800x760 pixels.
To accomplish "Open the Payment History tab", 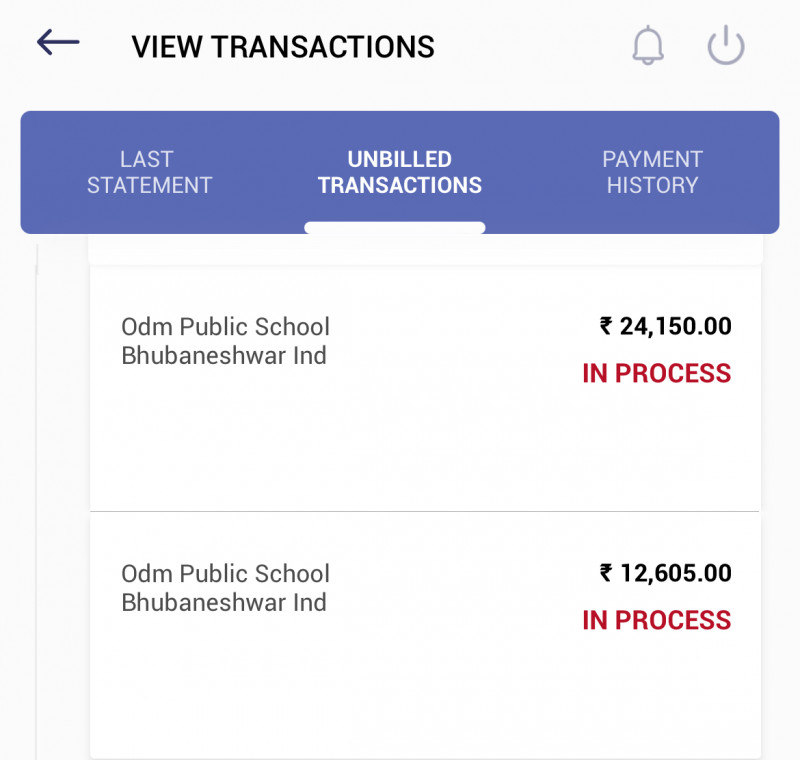I will point(652,172).
